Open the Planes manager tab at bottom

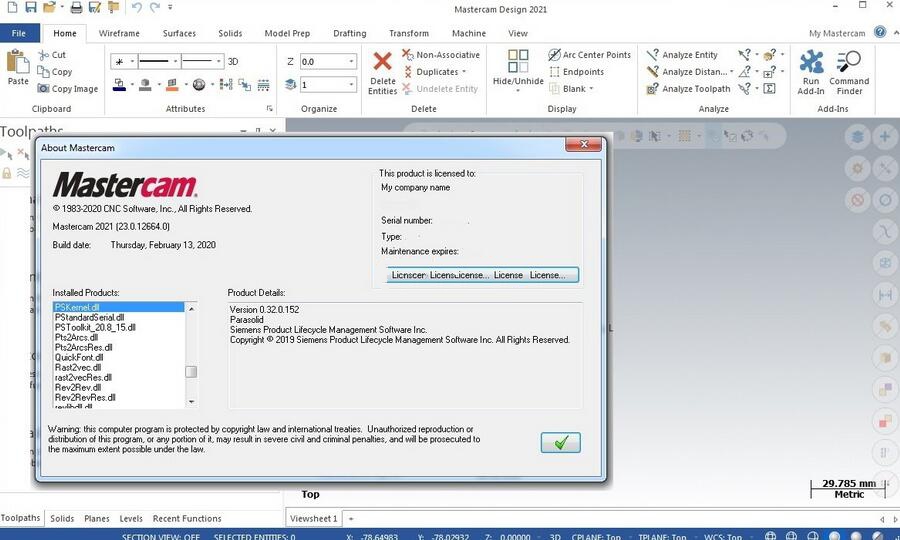click(96, 519)
